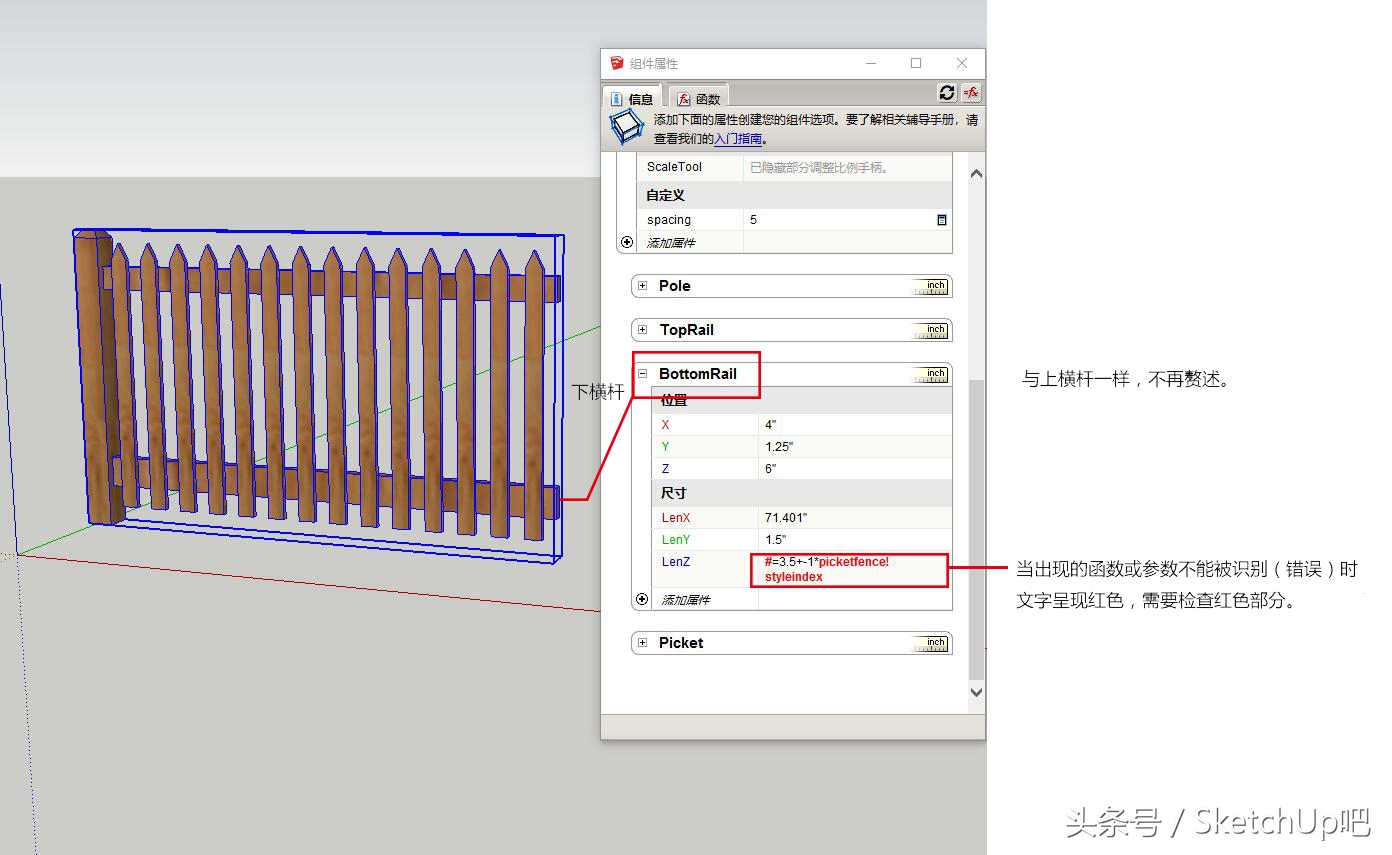Screen dimensions: 1392x855
Task: Click the scrollbar down arrow
Action: pyautogui.click(x=975, y=691)
